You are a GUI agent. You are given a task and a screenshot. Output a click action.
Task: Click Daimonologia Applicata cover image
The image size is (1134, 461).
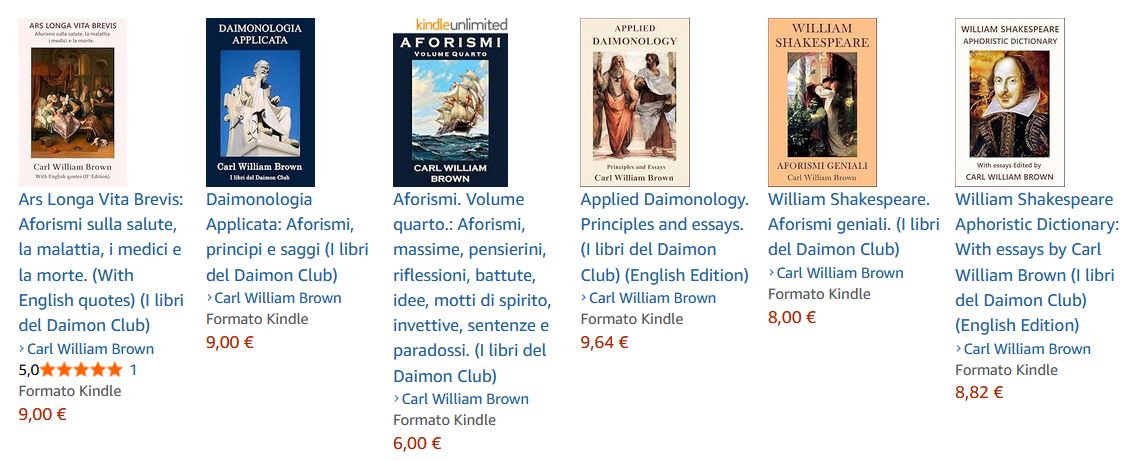[260, 102]
